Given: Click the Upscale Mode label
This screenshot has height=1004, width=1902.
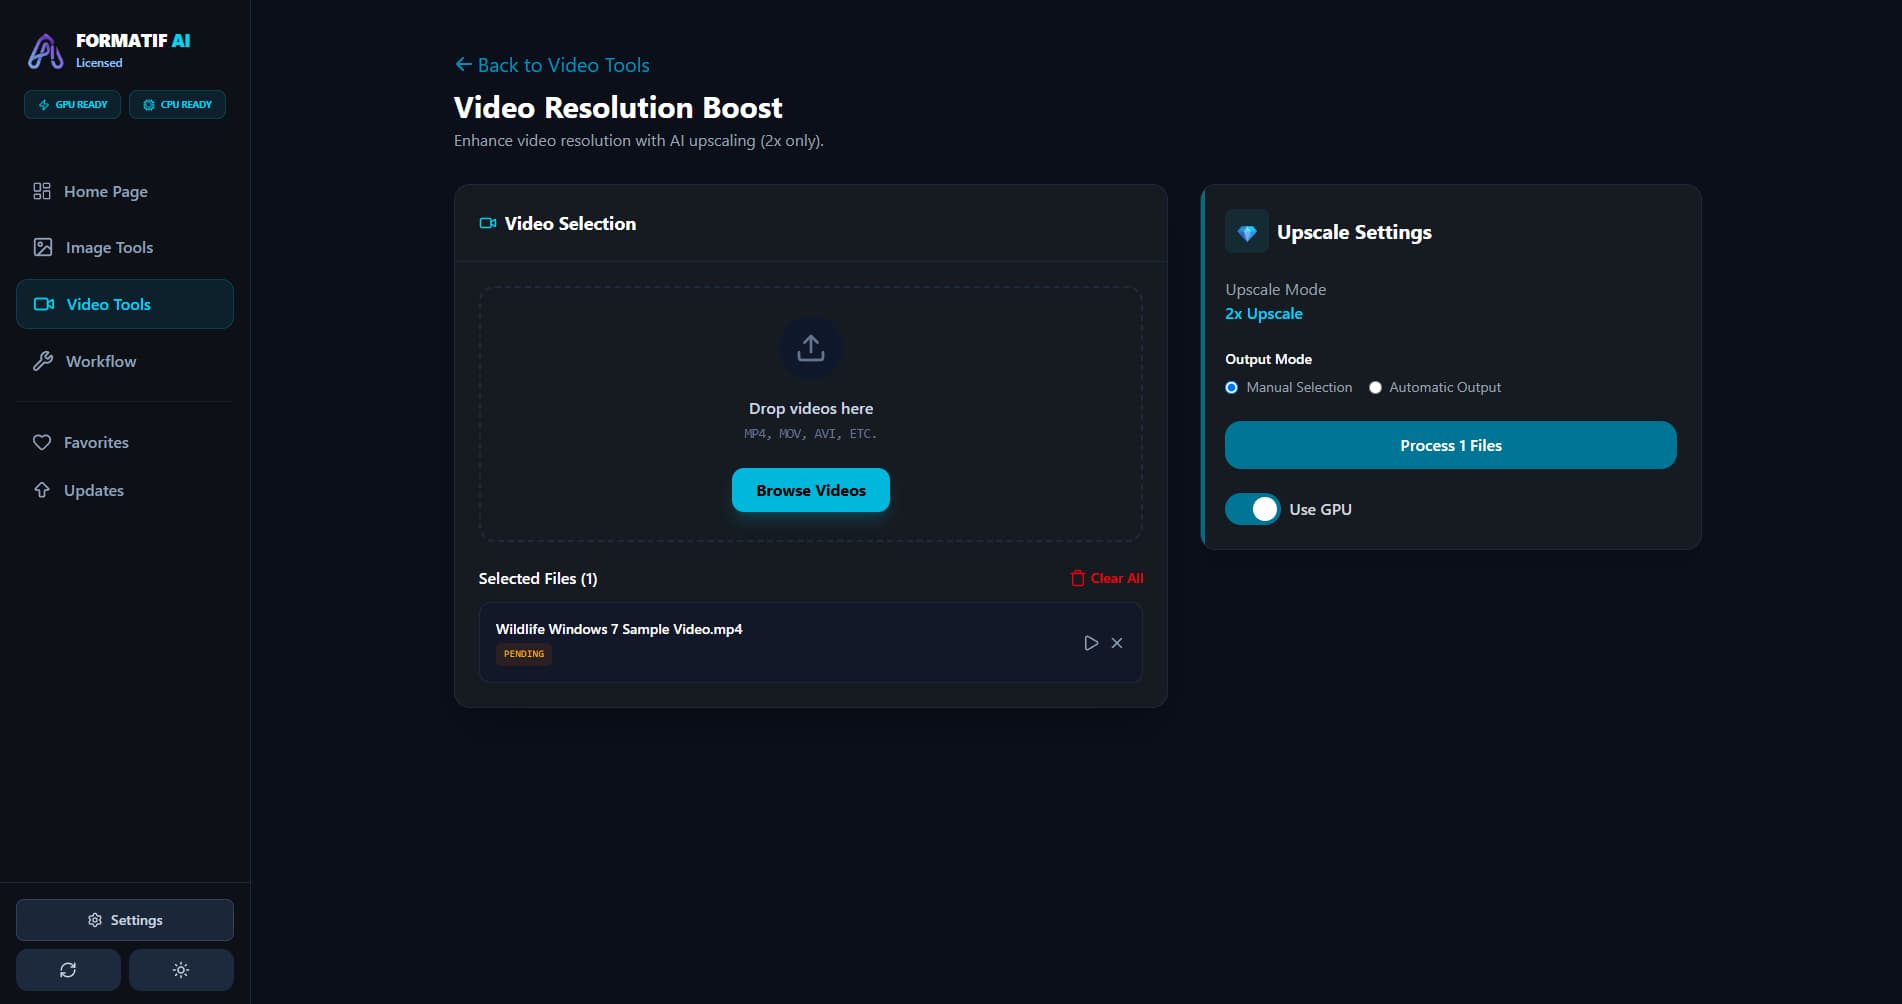Looking at the screenshot, I should tap(1276, 289).
